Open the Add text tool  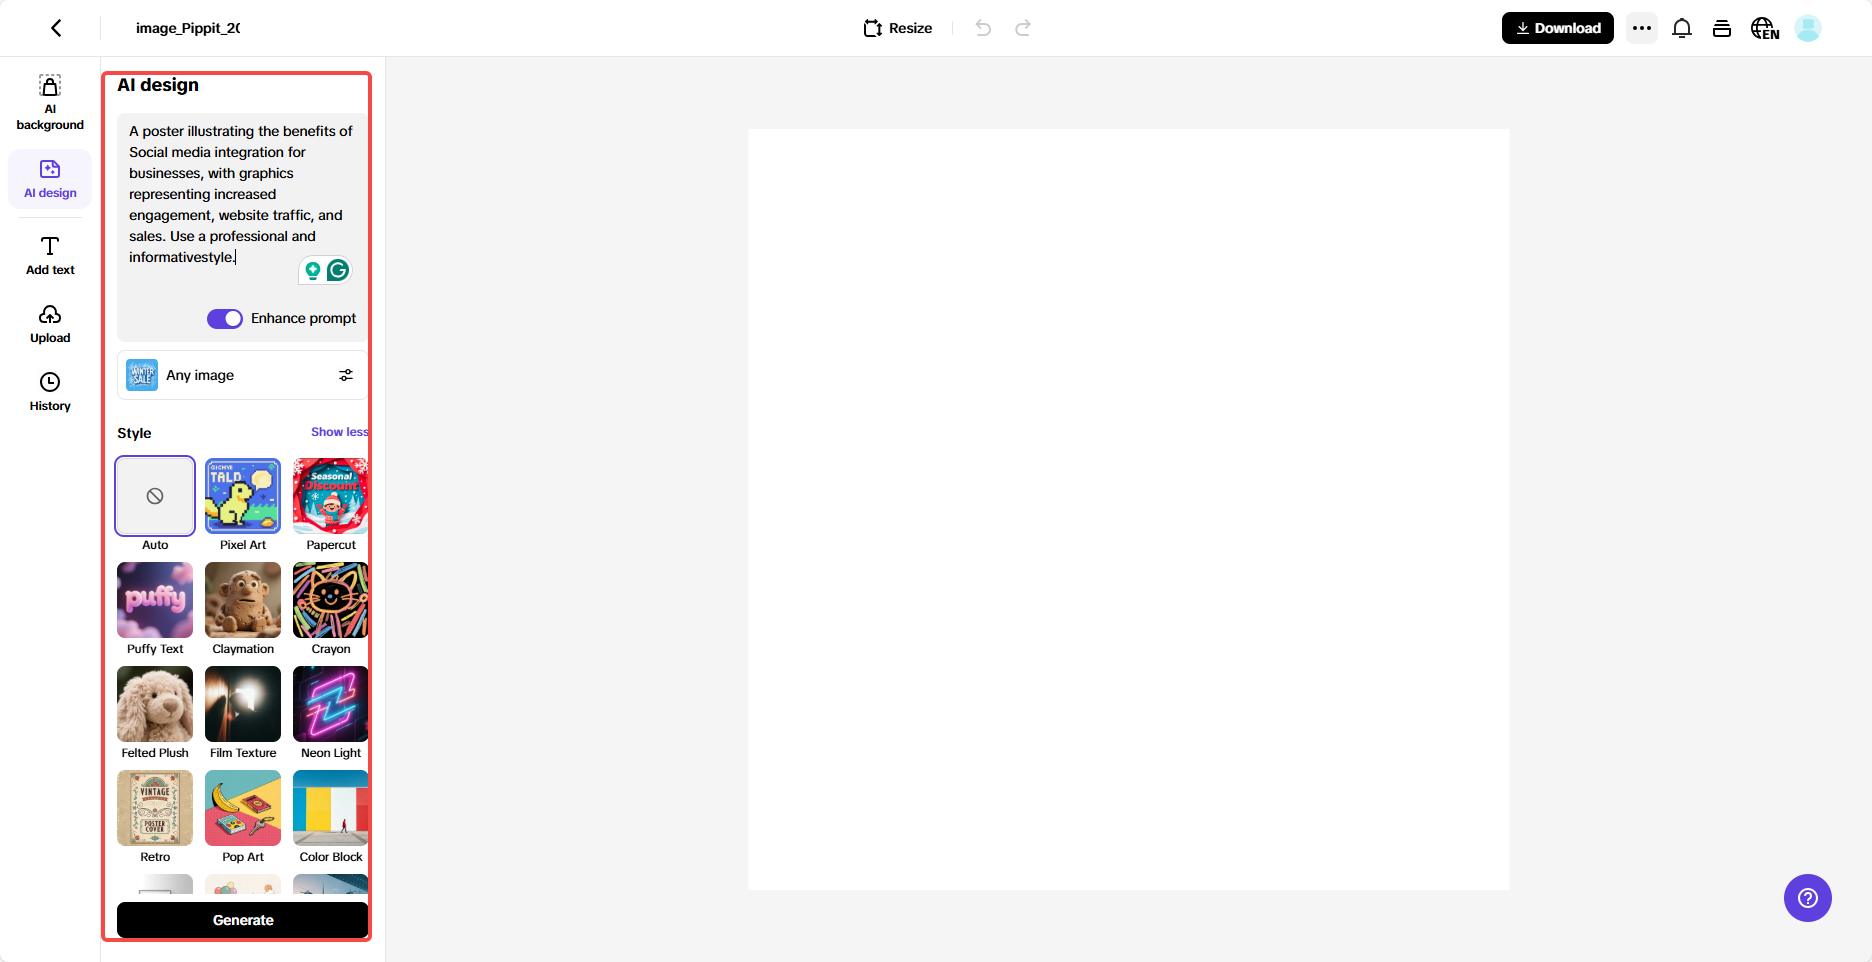coord(50,255)
